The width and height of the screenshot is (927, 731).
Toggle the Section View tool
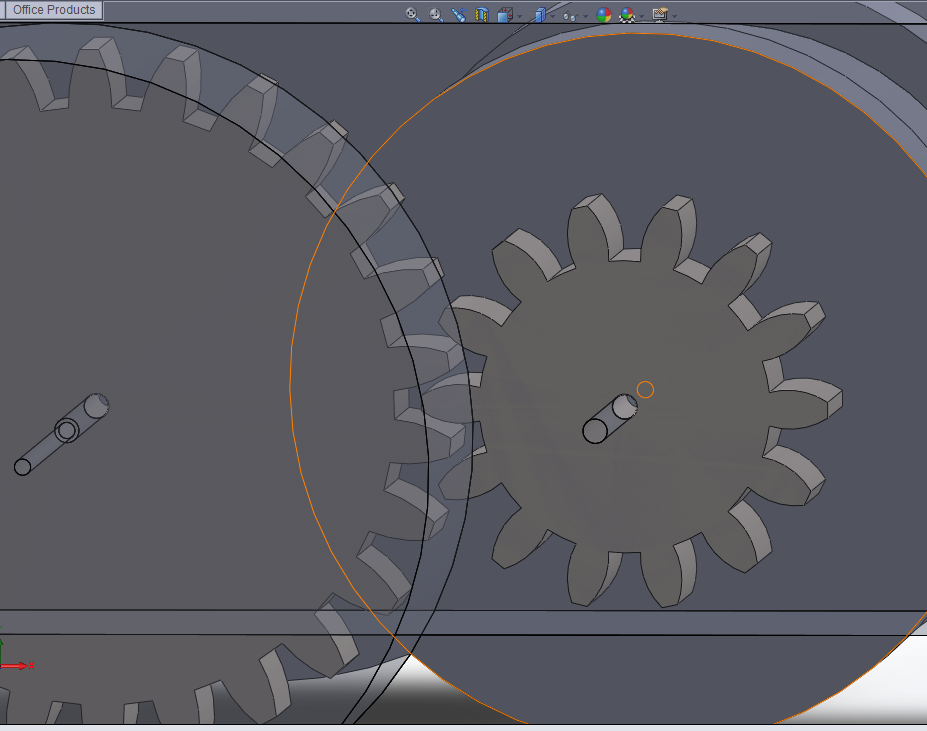coord(482,14)
